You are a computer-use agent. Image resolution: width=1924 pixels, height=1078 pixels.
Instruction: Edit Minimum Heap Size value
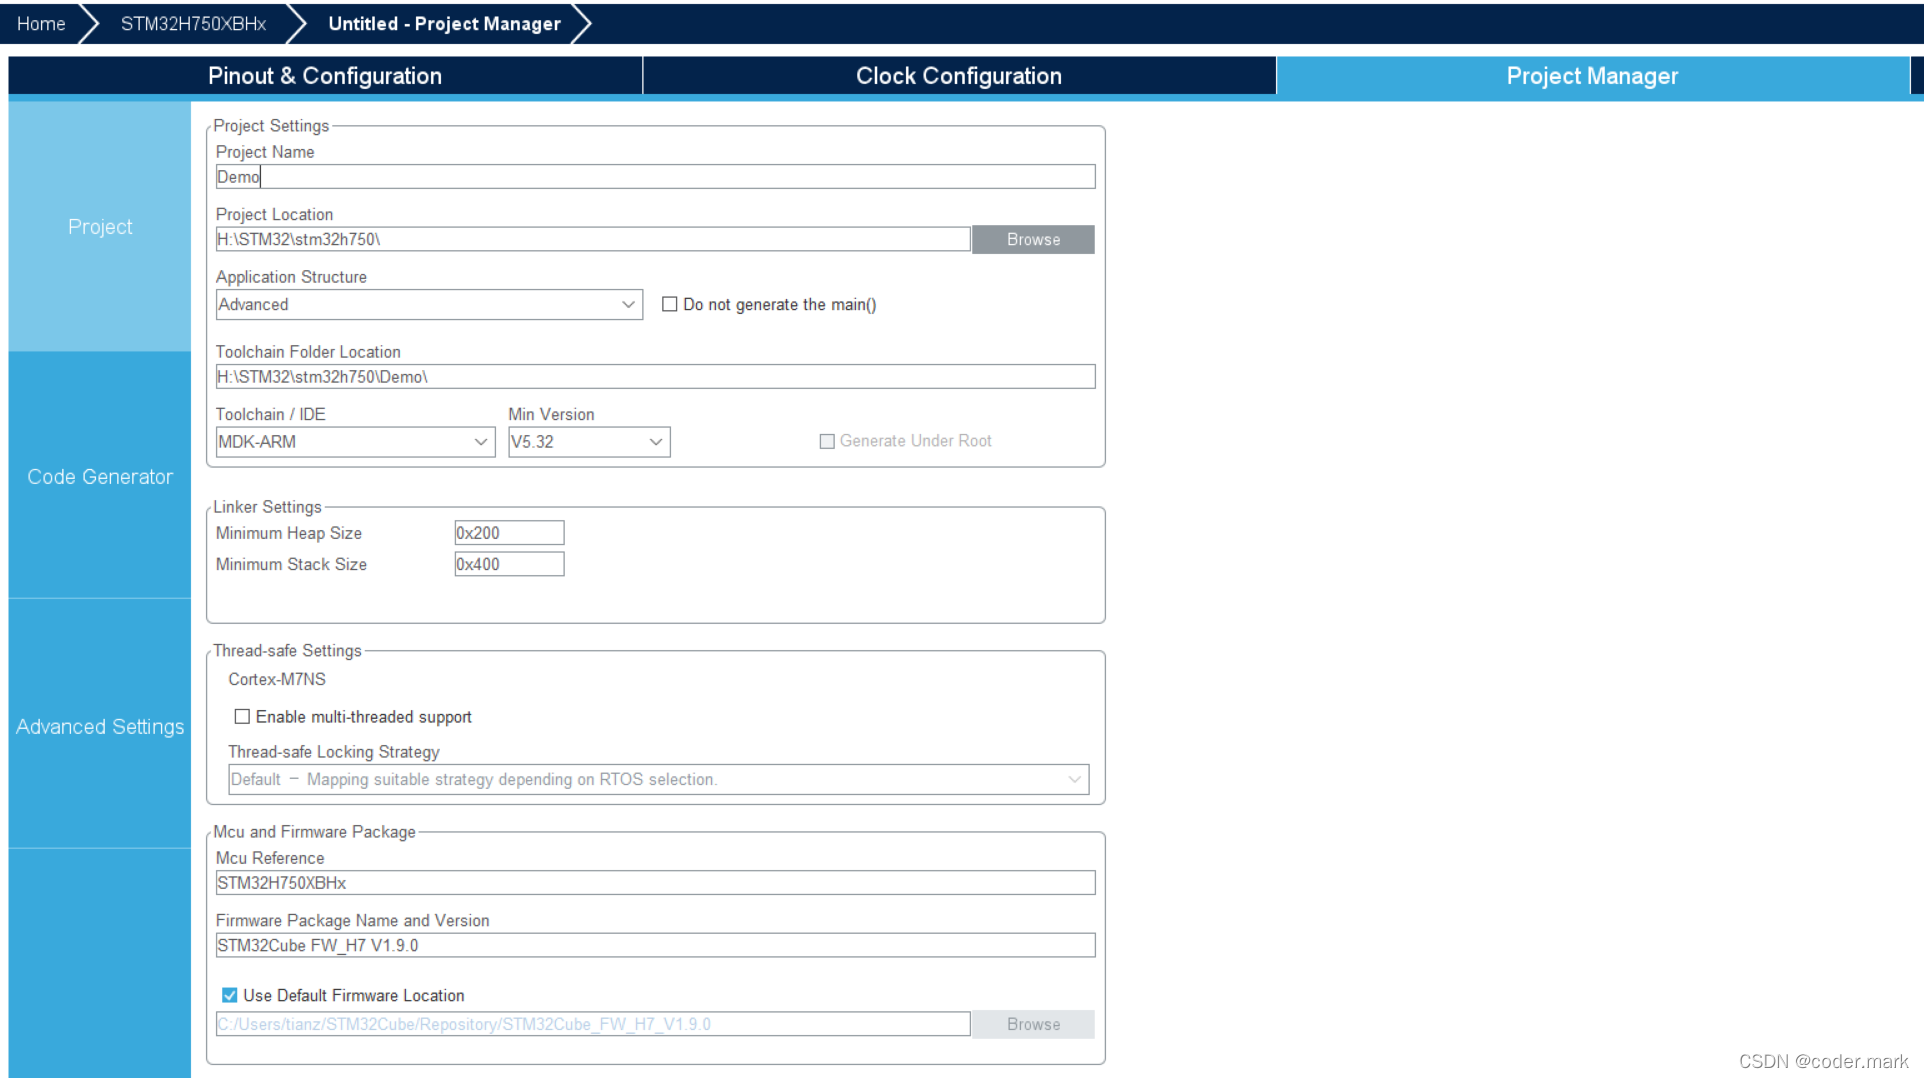pos(509,533)
